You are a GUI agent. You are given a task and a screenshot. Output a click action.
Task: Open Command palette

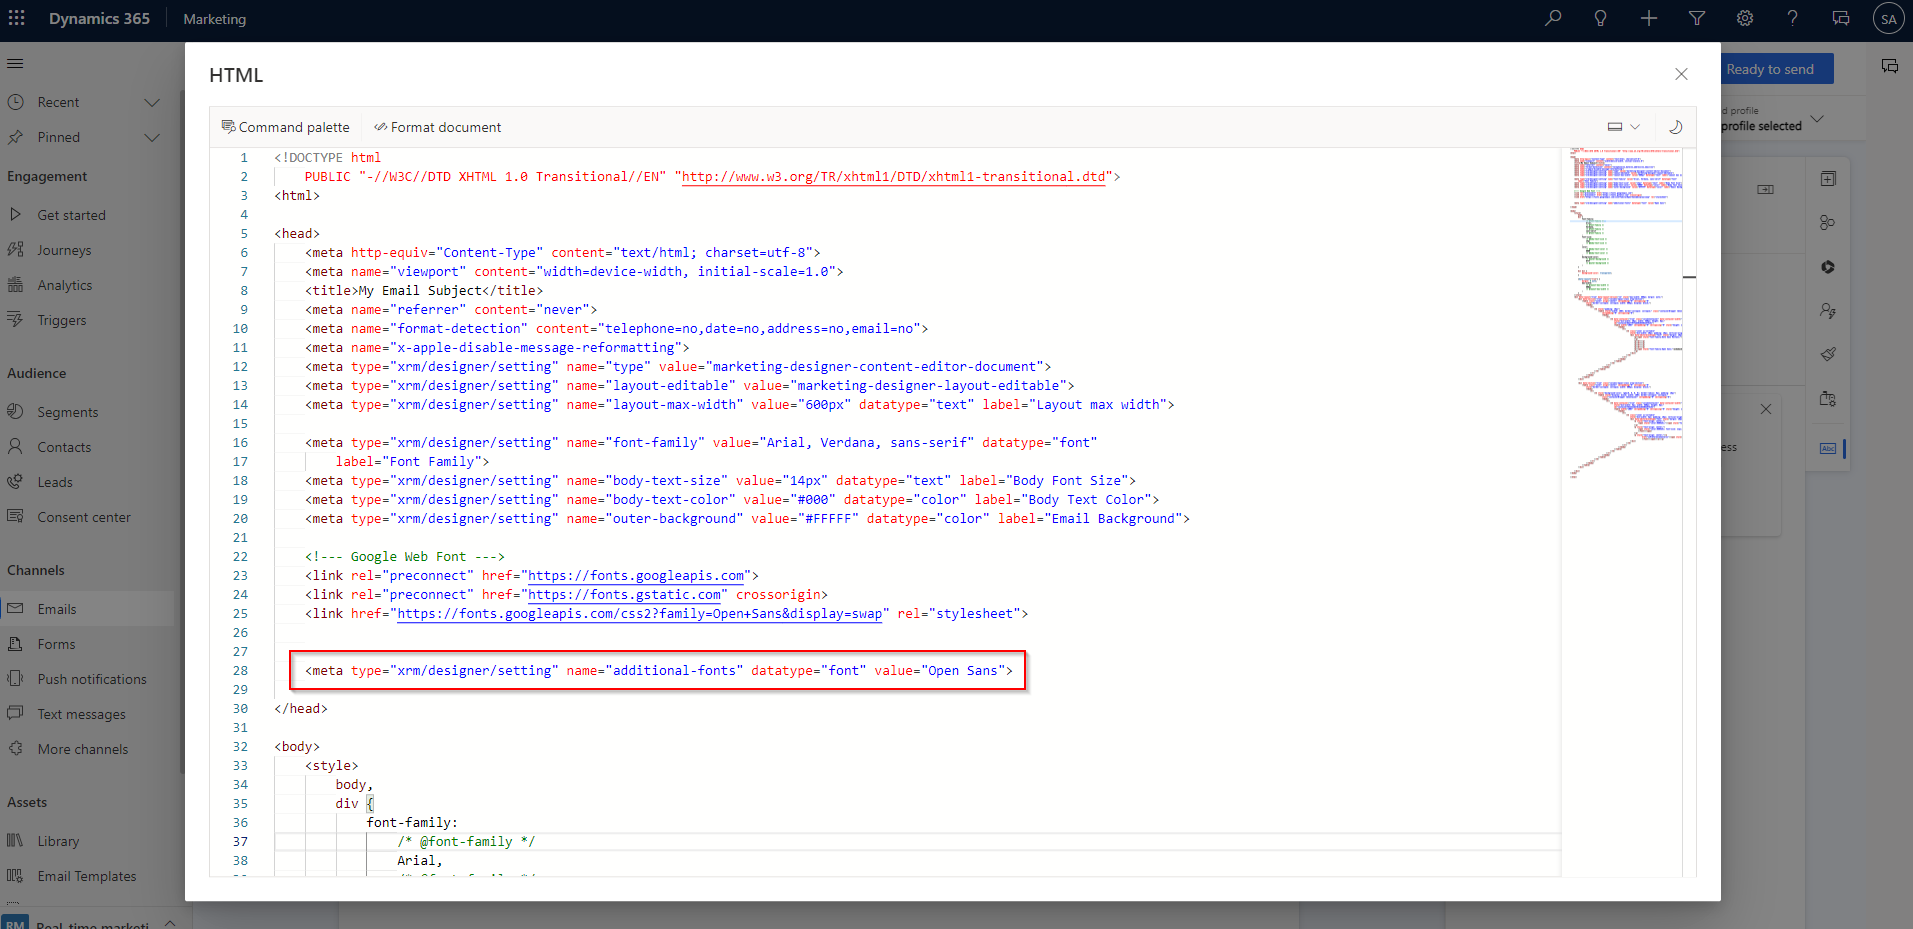286,127
